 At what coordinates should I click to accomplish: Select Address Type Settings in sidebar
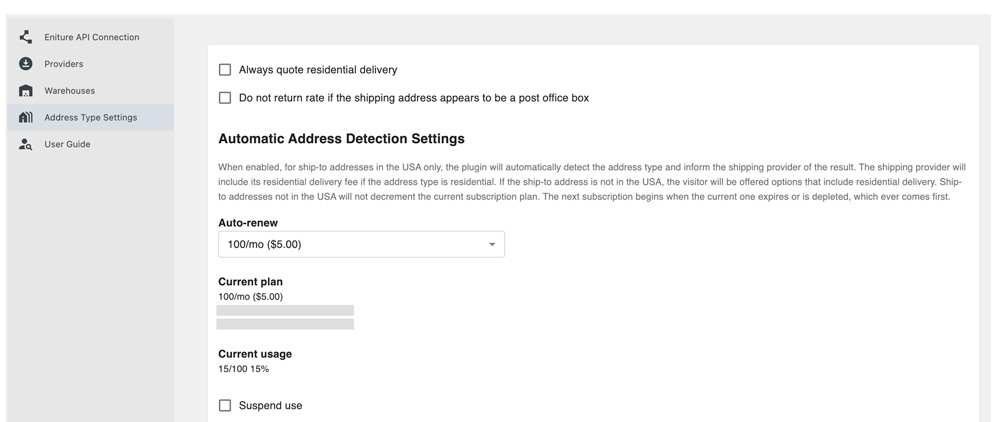point(91,117)
